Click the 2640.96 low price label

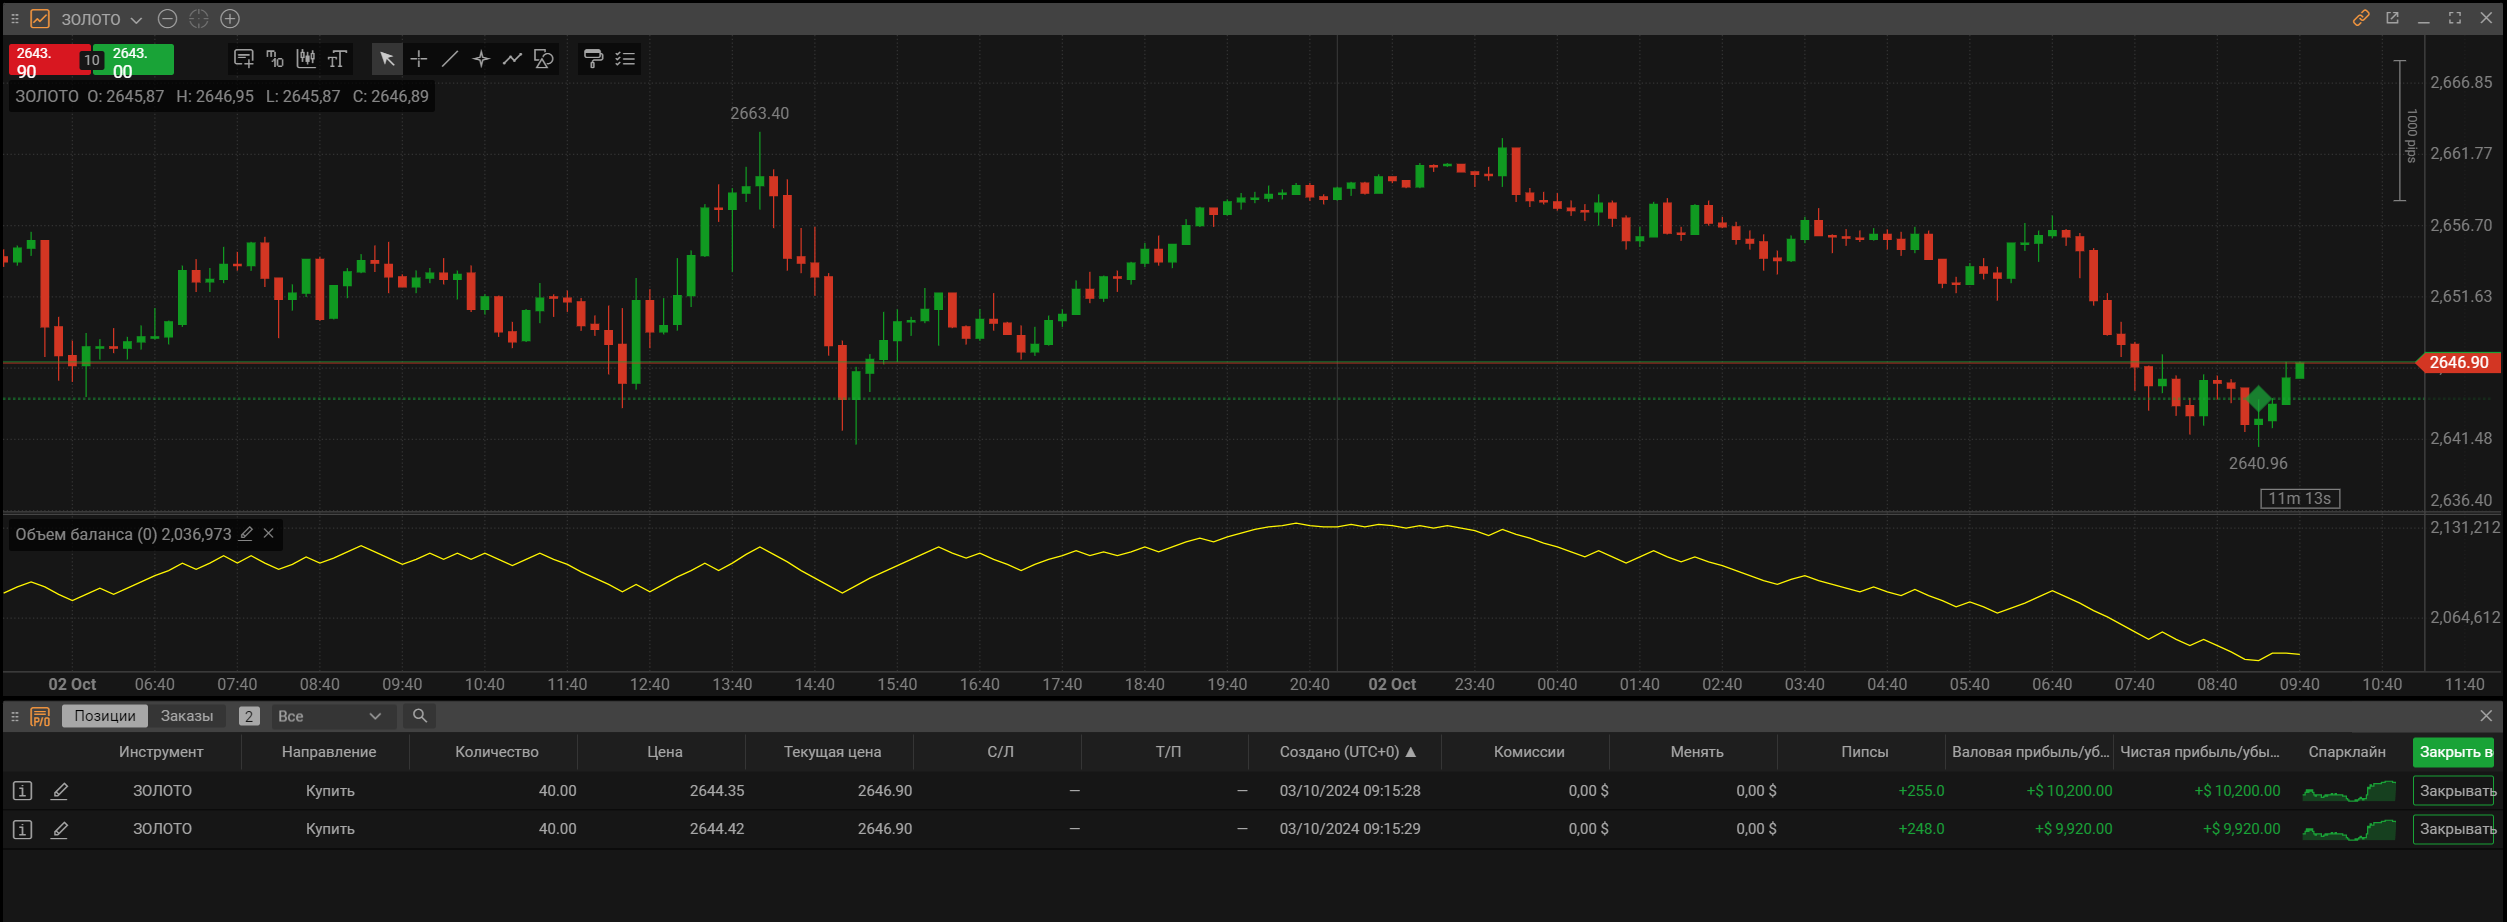pyautogui.click(x=2258, y=463)
